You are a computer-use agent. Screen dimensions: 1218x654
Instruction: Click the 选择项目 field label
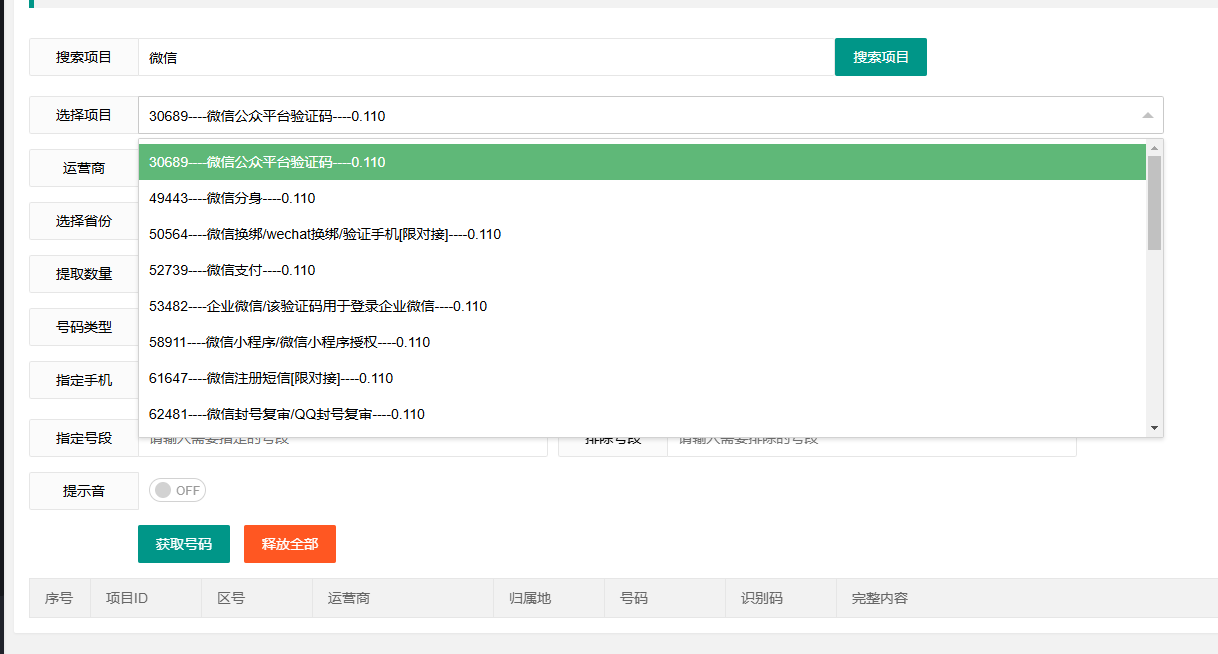point(84,115)
